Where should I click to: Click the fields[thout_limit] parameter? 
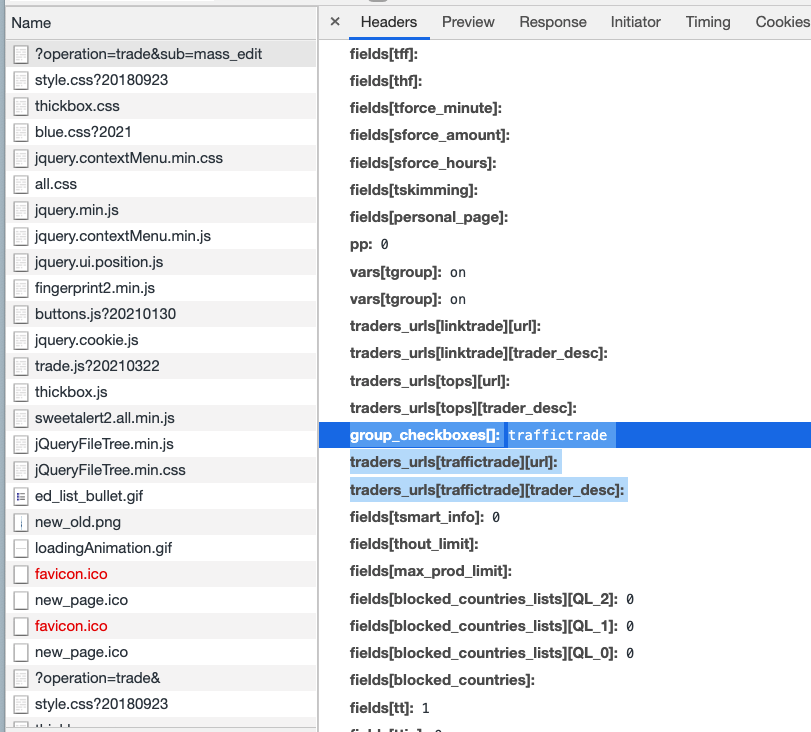pyautogui.click(x=414, y=544)
